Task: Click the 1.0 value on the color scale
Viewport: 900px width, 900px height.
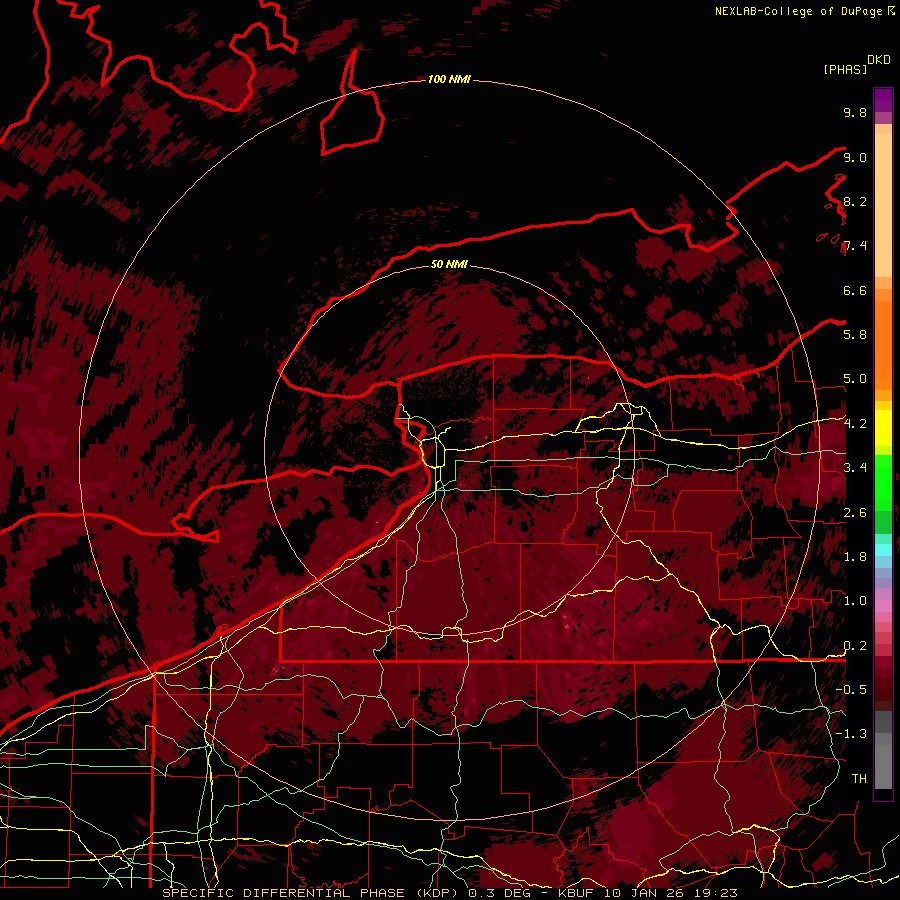Action: coord(855,601)
